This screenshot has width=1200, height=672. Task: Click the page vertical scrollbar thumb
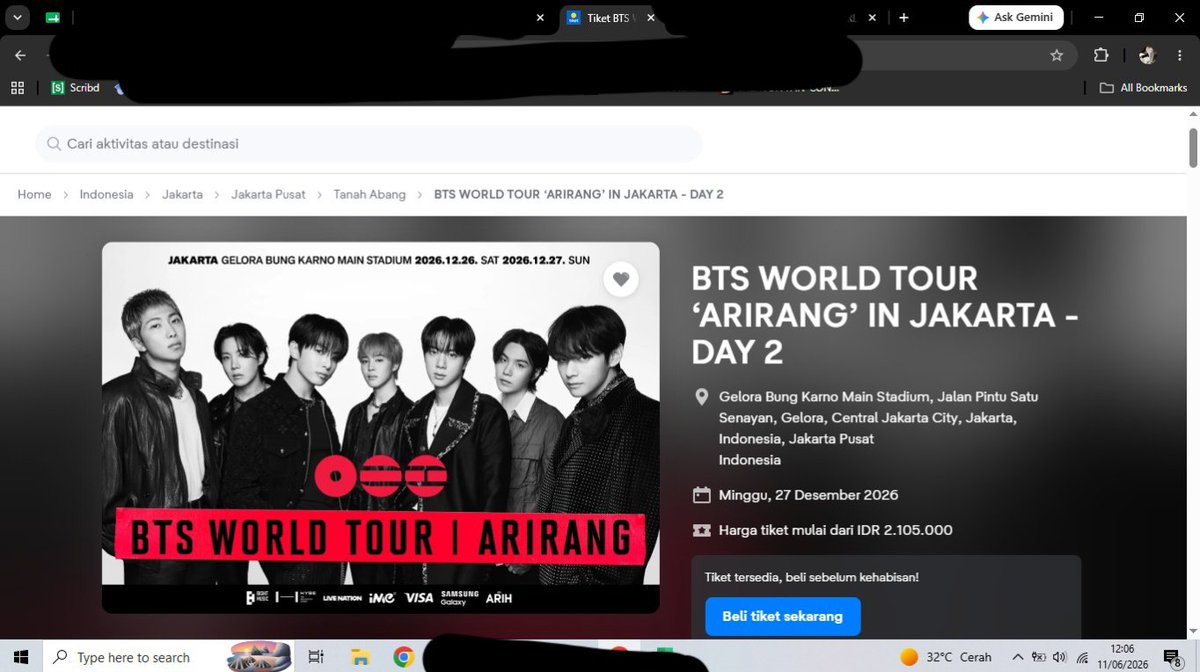[x=1192, y=148]
